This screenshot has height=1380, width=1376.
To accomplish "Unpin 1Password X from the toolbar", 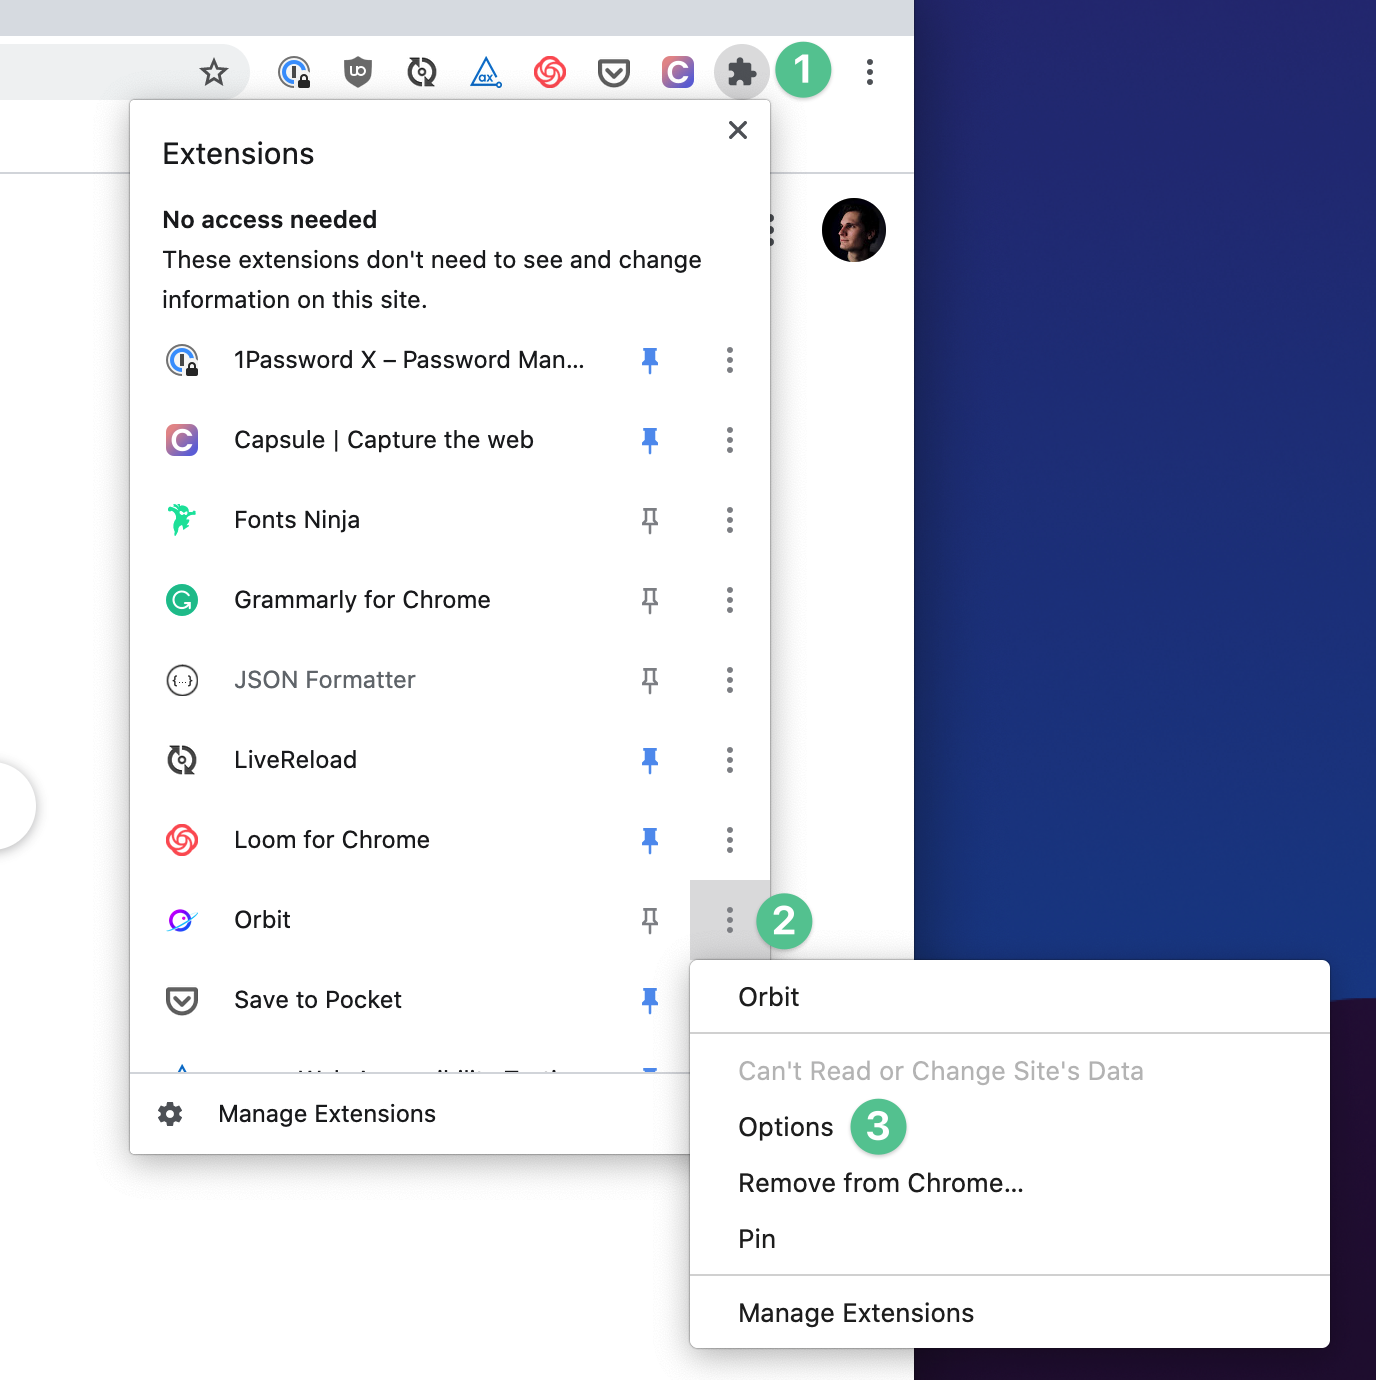I will click(x=650, y=360).
